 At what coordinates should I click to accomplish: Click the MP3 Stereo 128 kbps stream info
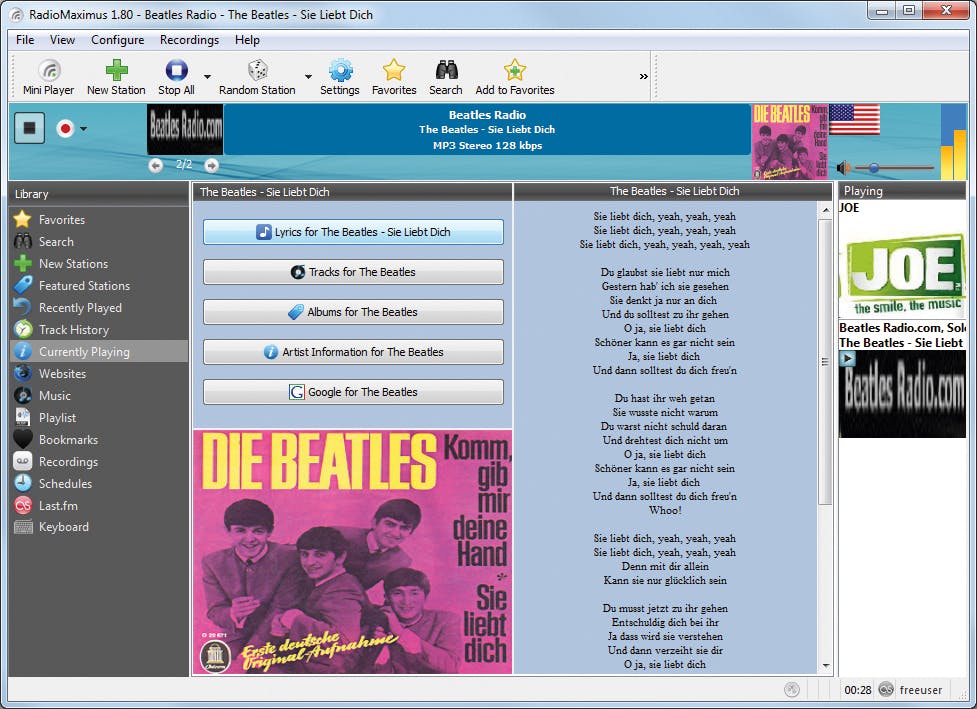coord(487,145)
